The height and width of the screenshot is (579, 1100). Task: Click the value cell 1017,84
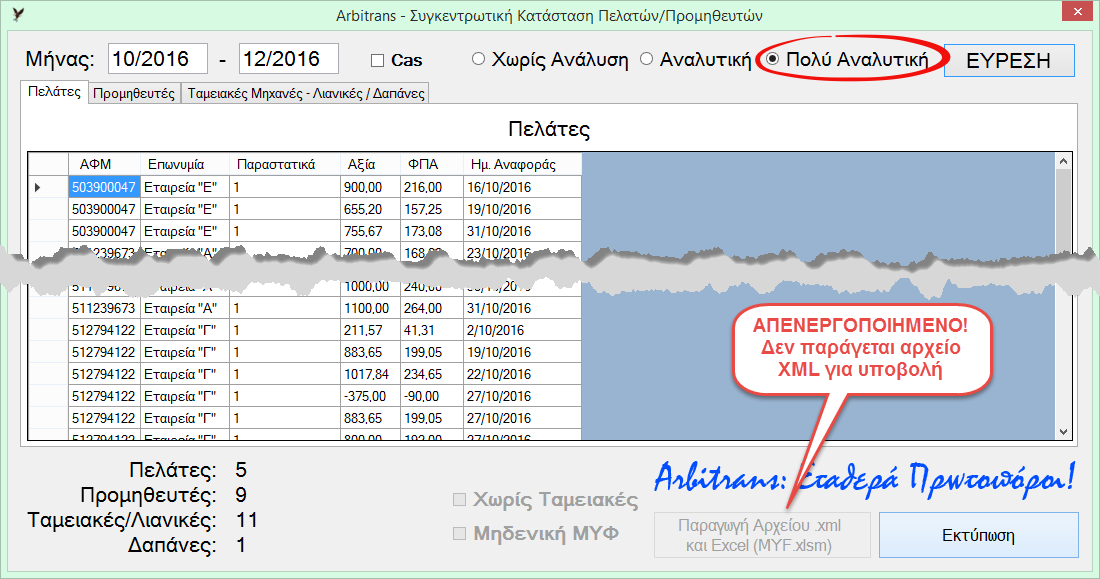(x=370, y=374)
